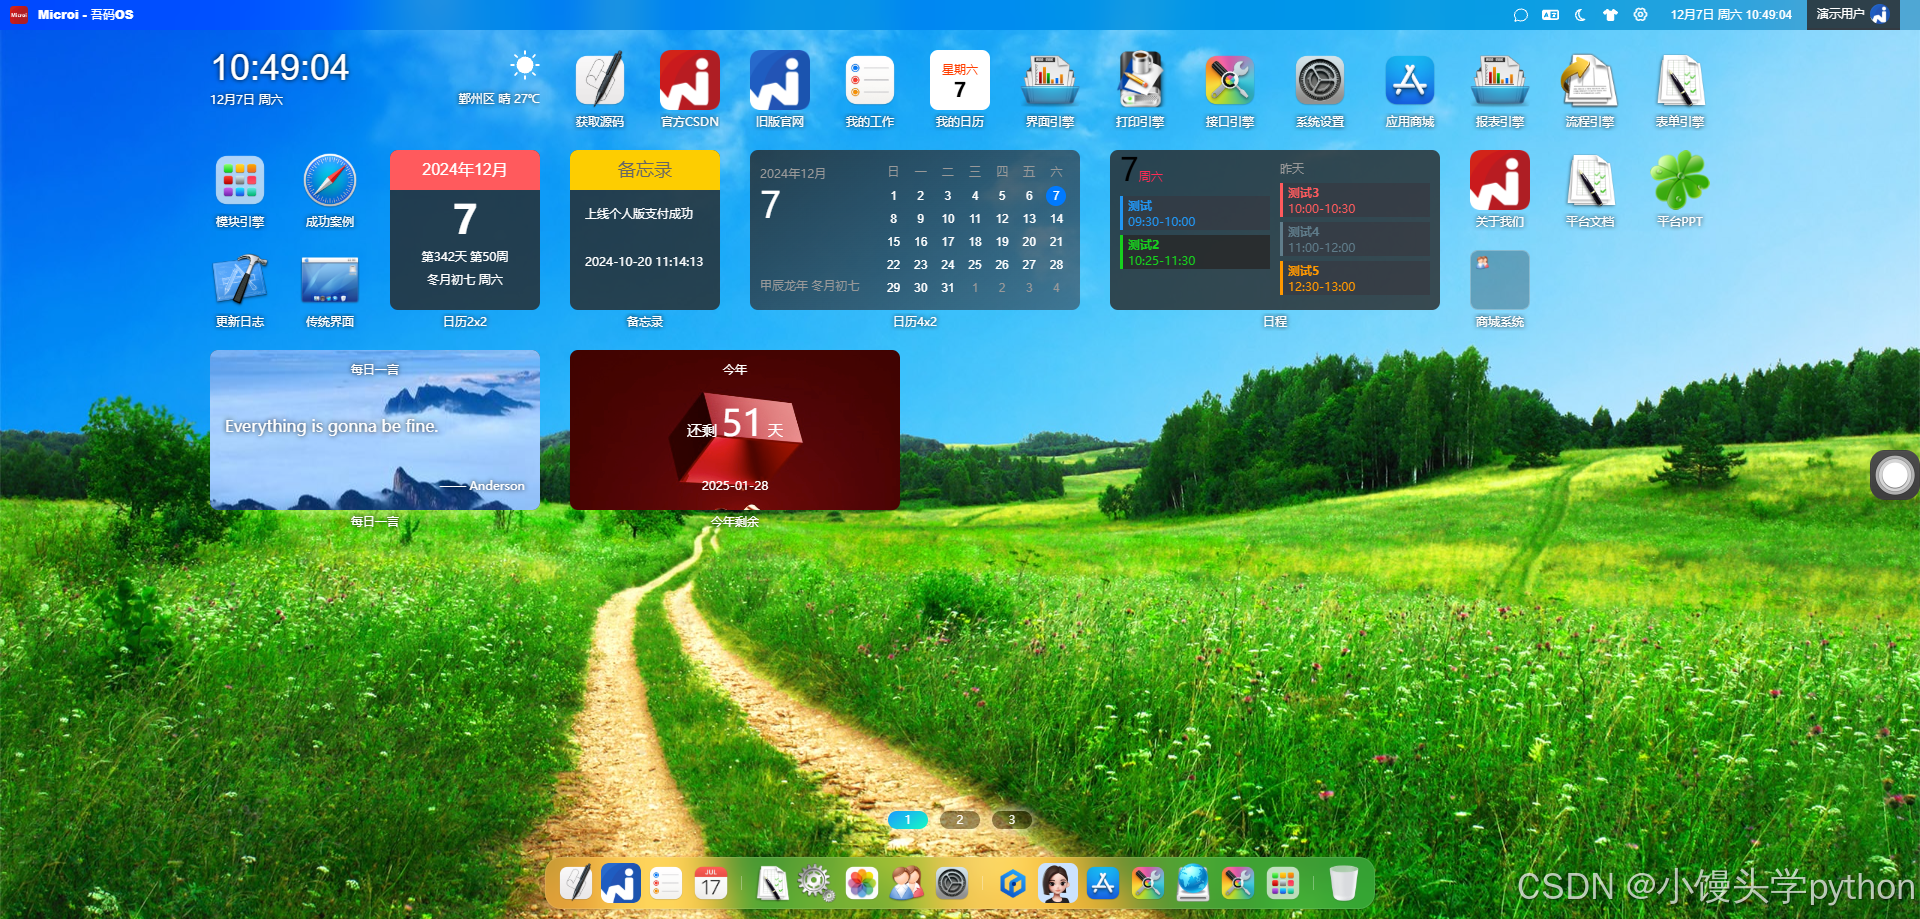Open the 表单引擎 app
The image size is (1920, 919).
point(1680,80)
